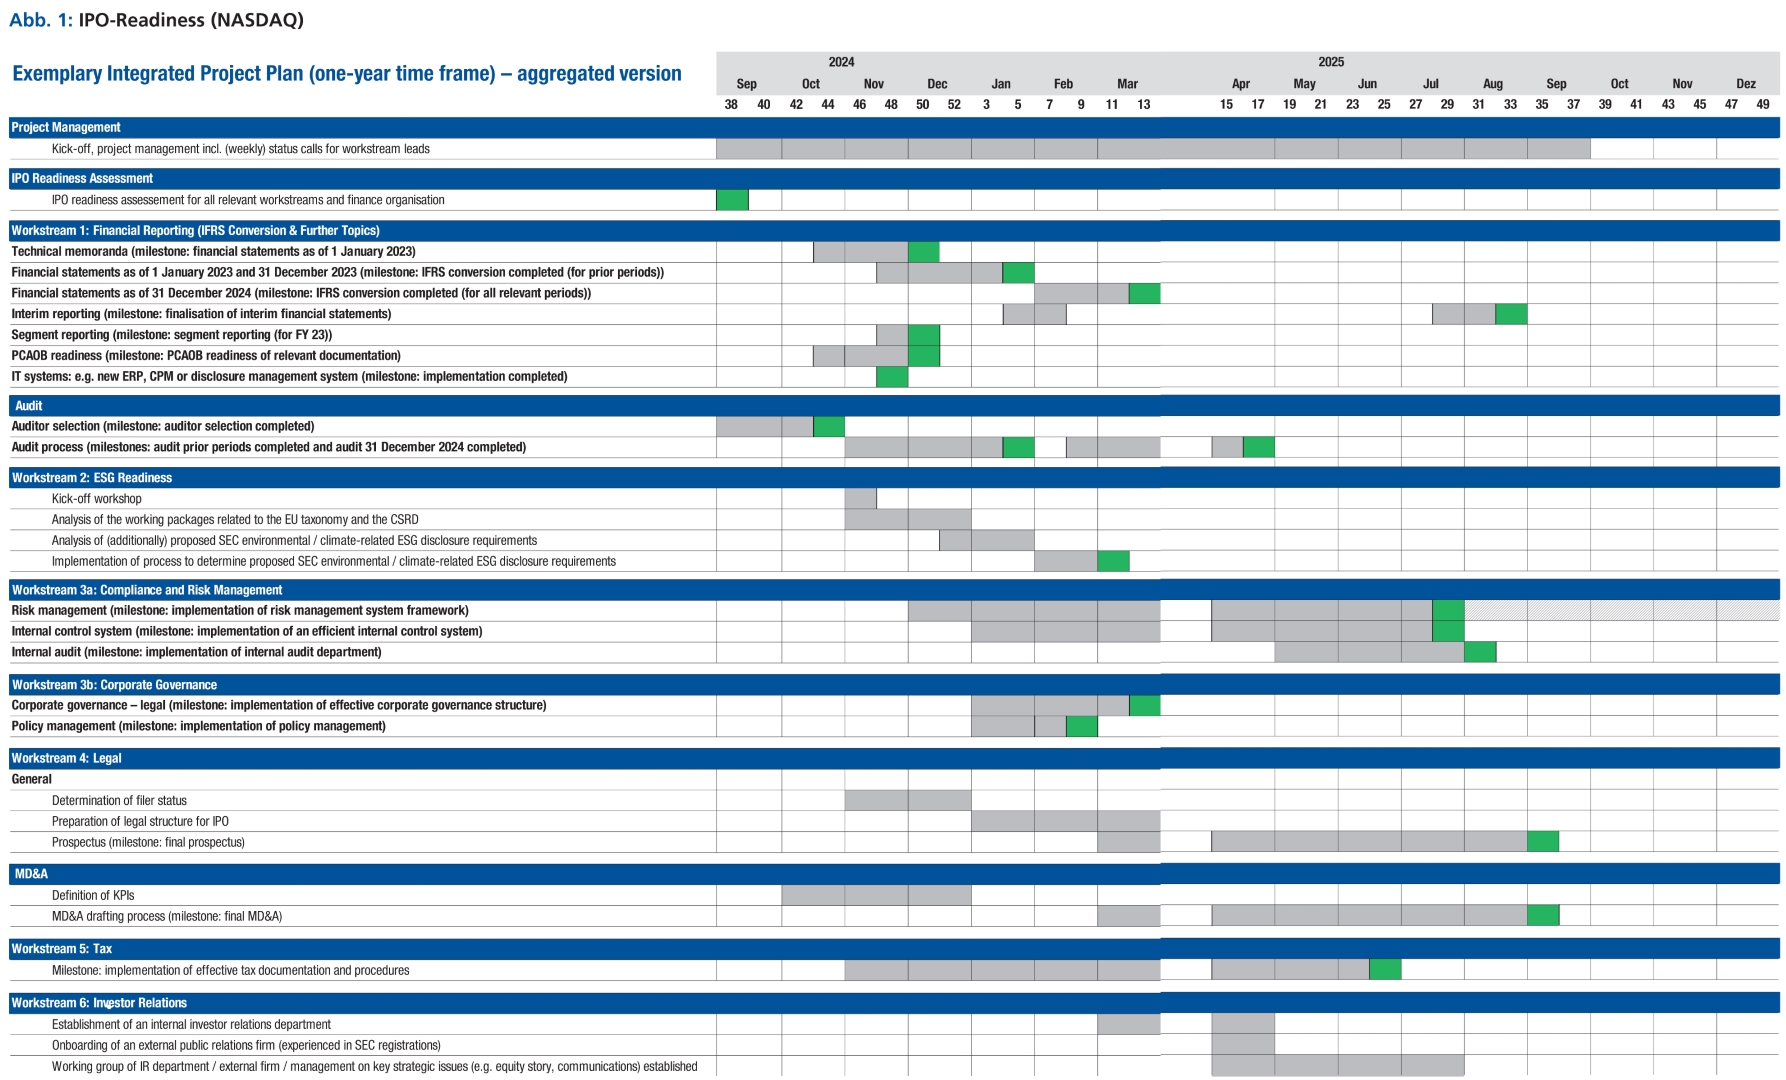This screenshot has width=1786, height=1080.
Task: Click the Exemplary Integrated Project Plan title
Action: pos(347,73)
